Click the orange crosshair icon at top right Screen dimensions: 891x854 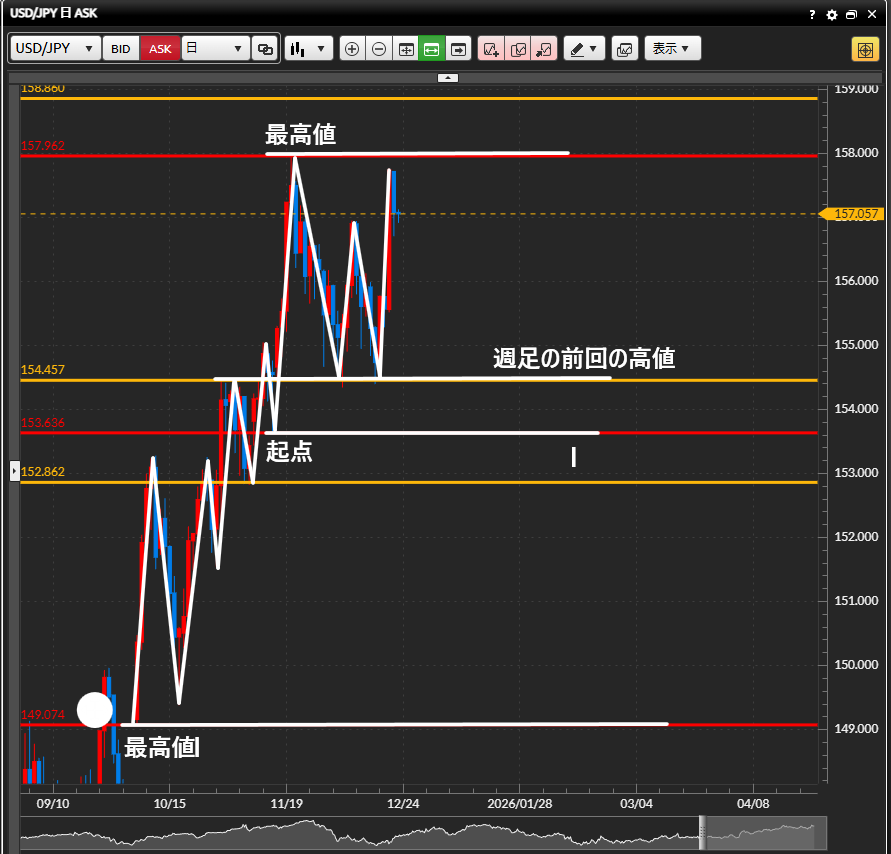coord(864,49)
